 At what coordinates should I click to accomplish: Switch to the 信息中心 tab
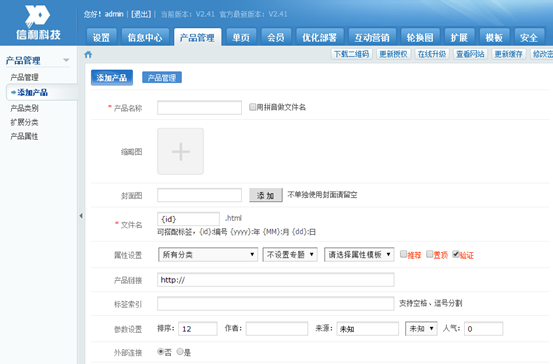(145, 37)
